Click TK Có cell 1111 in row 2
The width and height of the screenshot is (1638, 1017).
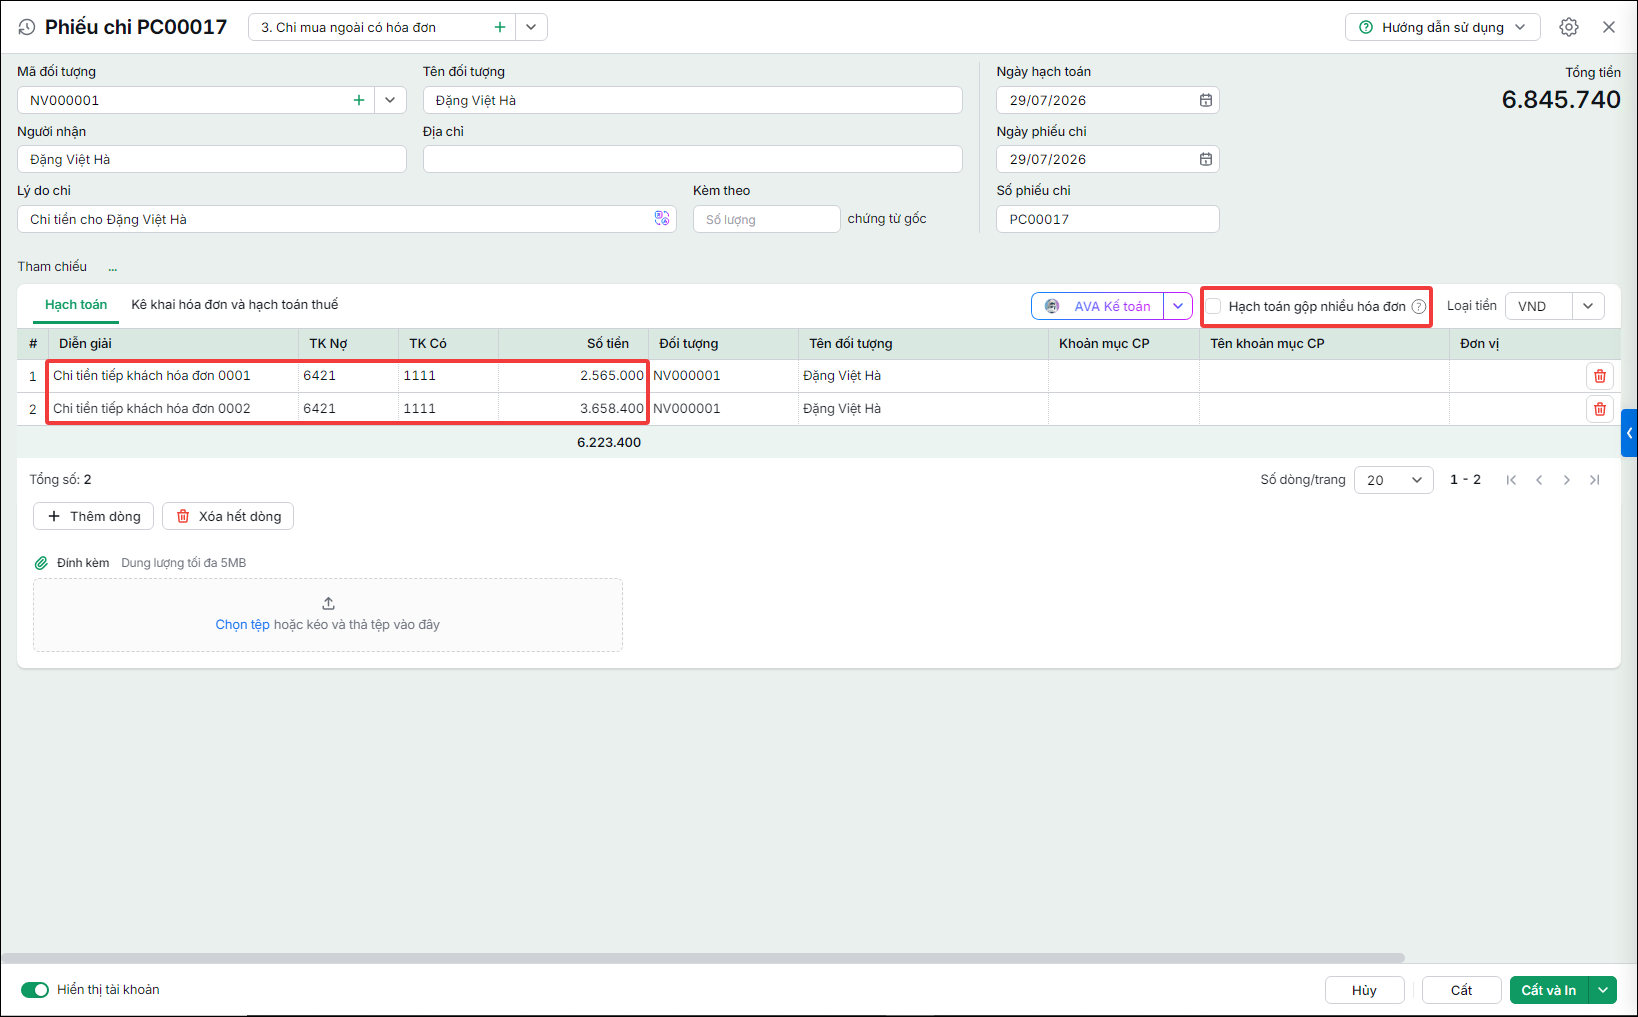pos(448,408)
